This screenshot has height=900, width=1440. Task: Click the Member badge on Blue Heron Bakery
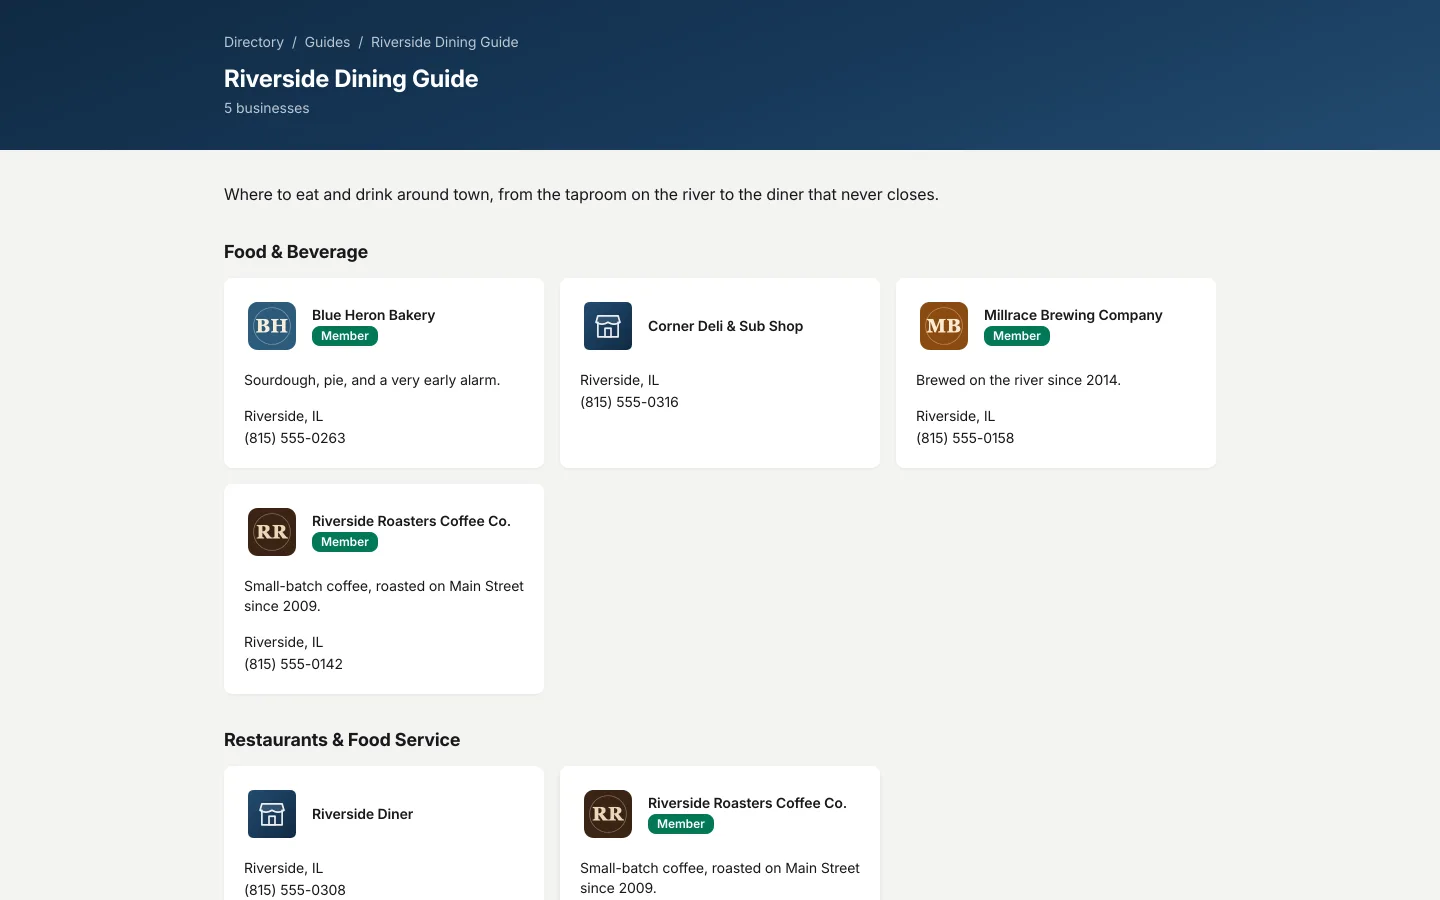(x=345, y=336)
